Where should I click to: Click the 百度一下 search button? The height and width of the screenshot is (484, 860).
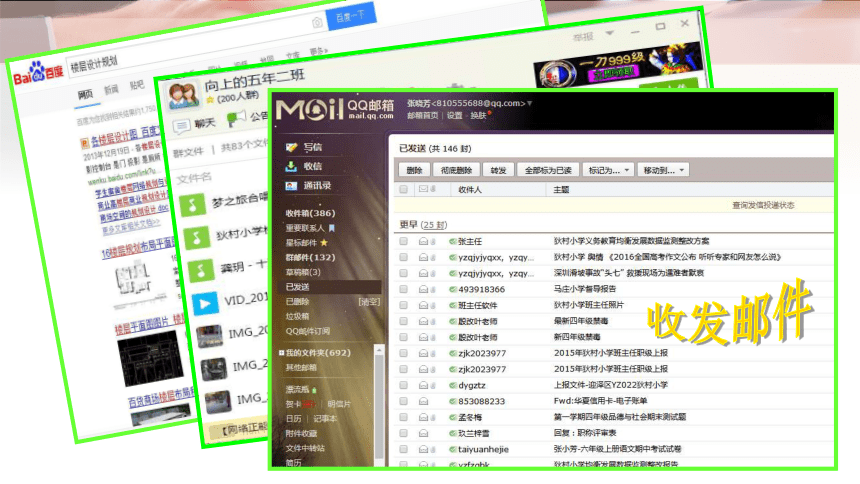(x=351, y=16)
